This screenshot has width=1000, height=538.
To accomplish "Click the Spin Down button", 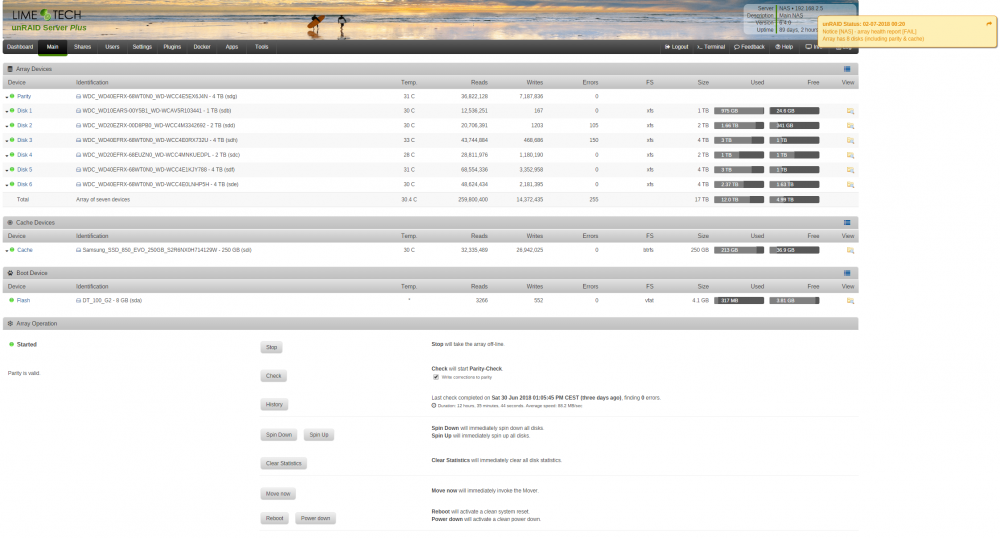I will pos(279,435).
